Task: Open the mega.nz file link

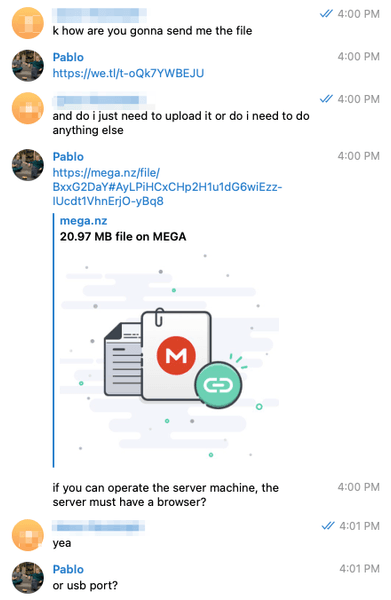Action: click(x=167, y=187)
